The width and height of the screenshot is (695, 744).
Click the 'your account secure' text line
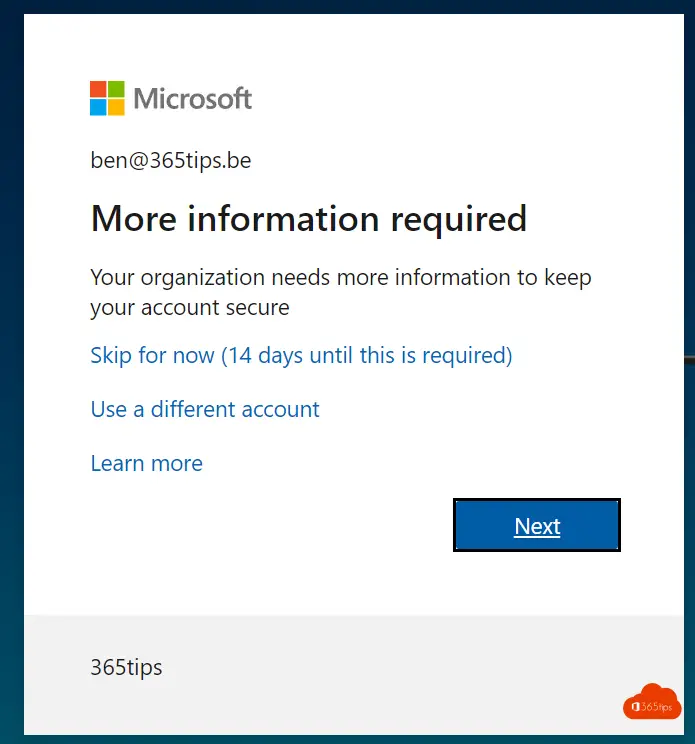(190, 307)
